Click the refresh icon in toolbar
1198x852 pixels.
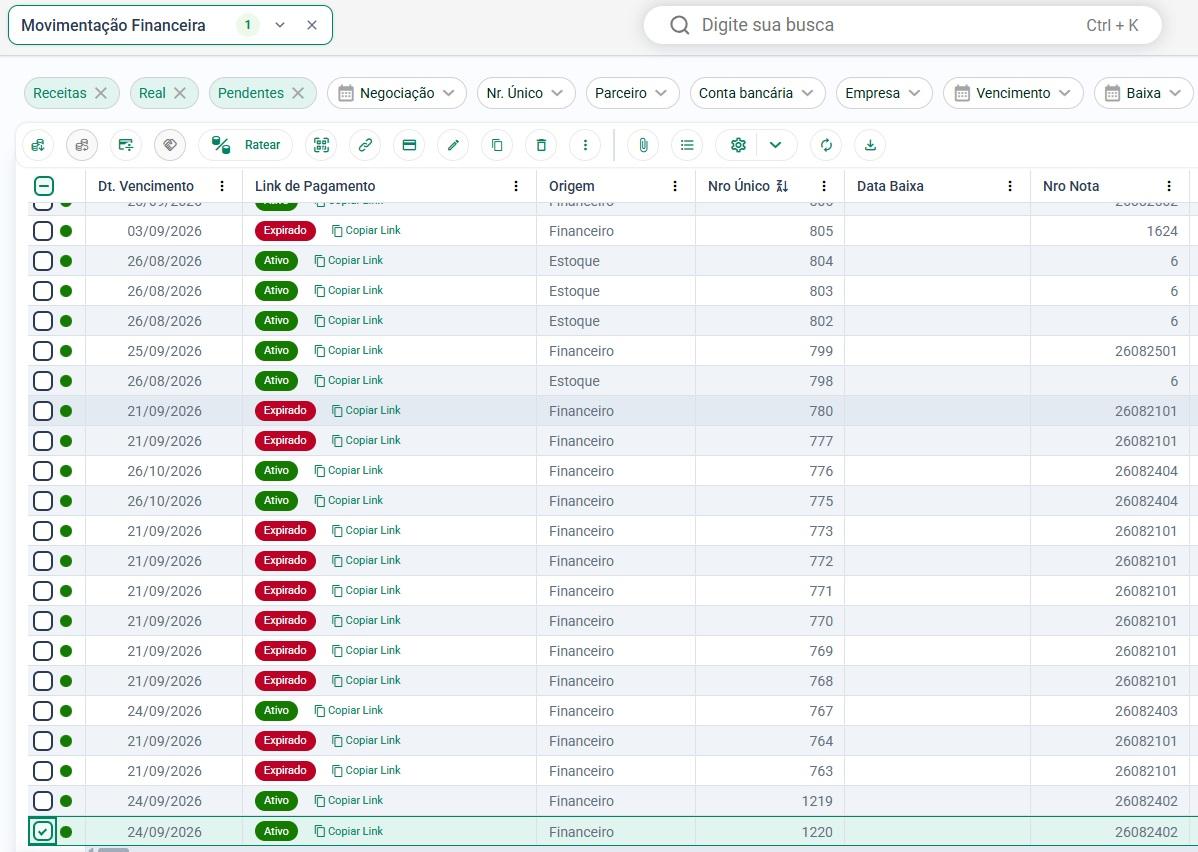(x=826, y=145)
